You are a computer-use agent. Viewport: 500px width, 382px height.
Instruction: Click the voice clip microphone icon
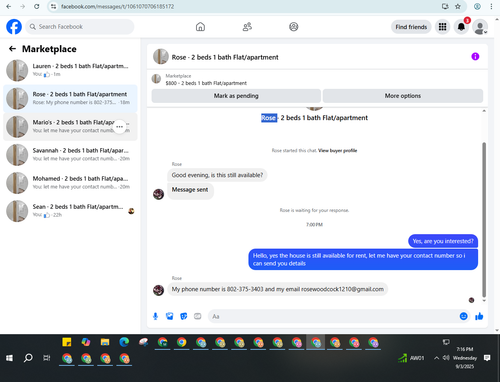(155, 316)
